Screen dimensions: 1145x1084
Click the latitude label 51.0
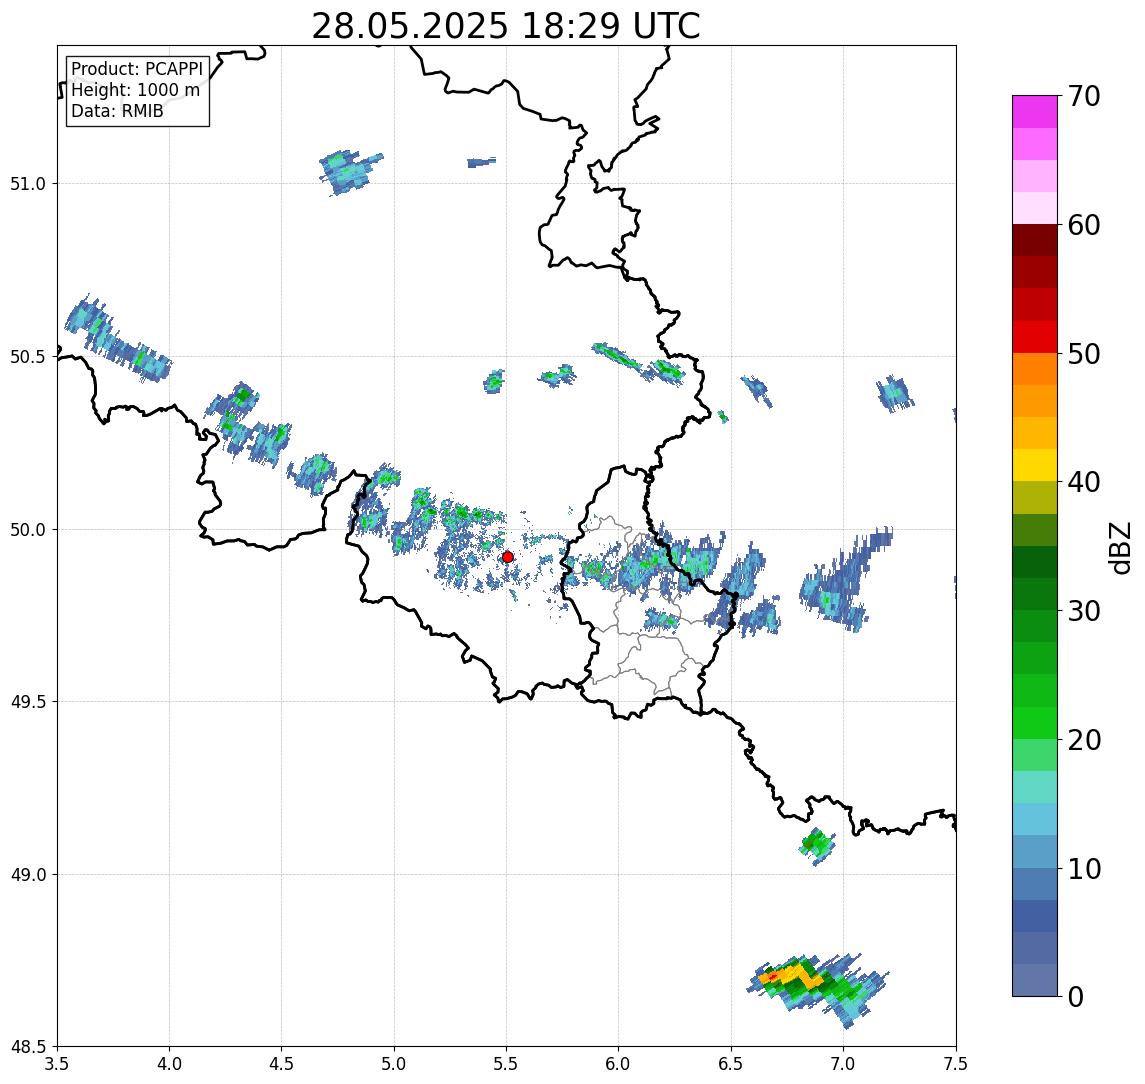[x=28, y=184]
